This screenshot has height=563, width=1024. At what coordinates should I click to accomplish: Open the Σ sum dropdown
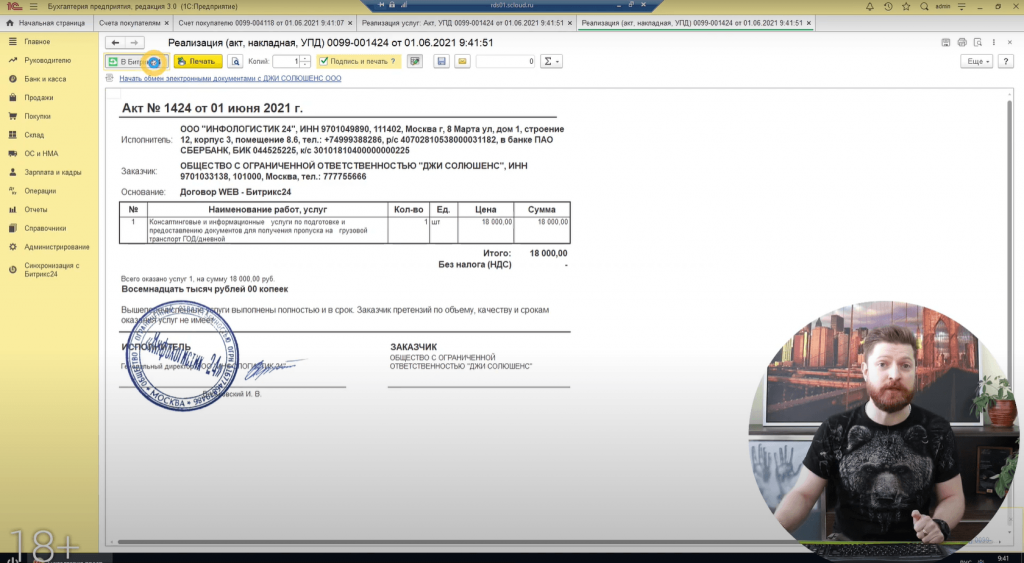(x=551, y=61)
